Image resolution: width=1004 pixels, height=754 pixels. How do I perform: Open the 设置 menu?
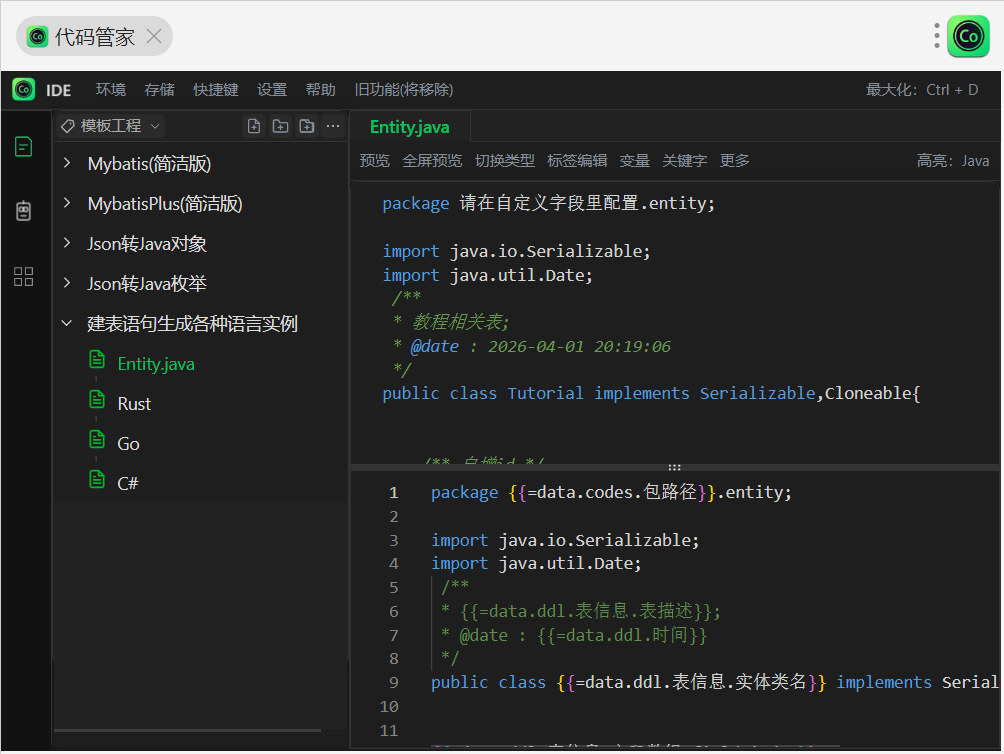(272, 90)
